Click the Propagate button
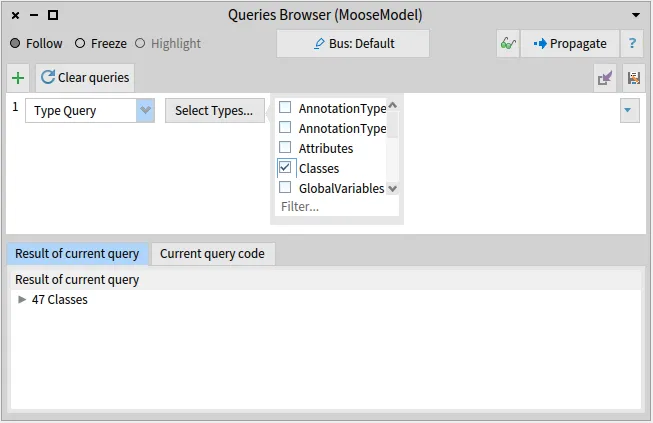The width and height of the screenshot is (653, 423). [x=570, y=43]
